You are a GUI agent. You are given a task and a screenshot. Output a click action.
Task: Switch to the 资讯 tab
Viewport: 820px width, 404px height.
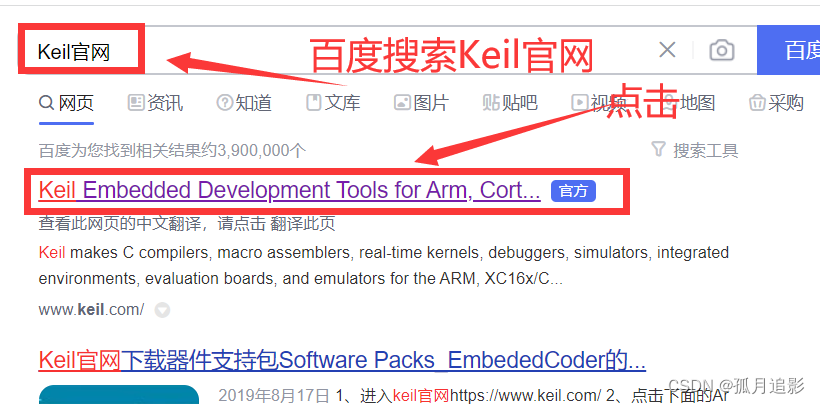coord(156,103)
